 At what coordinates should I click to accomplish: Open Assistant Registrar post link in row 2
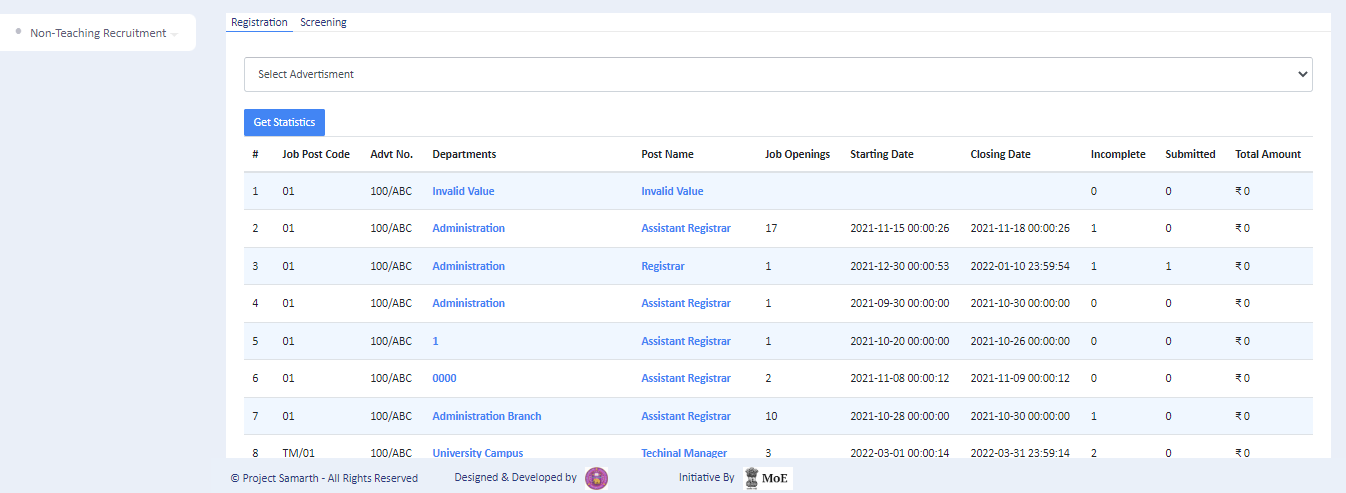tap(686, 228)
